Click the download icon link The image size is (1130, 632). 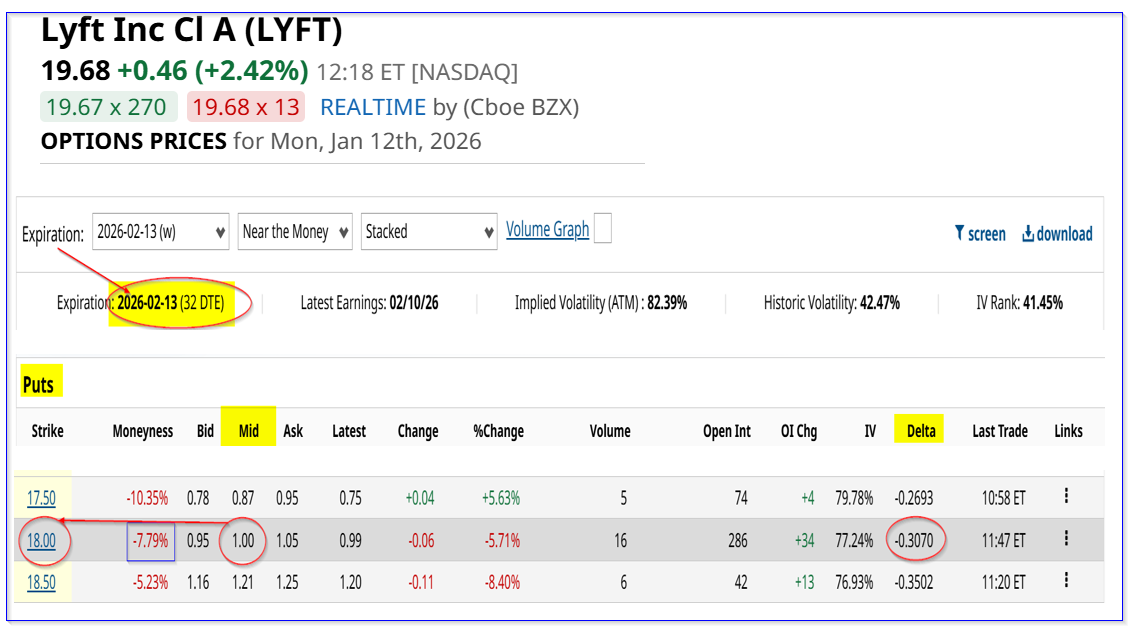1056,233
